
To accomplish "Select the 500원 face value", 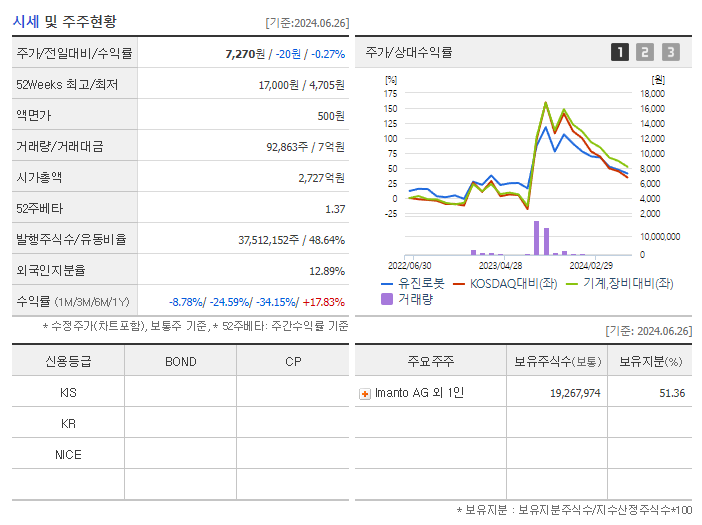I will (331, 116).
